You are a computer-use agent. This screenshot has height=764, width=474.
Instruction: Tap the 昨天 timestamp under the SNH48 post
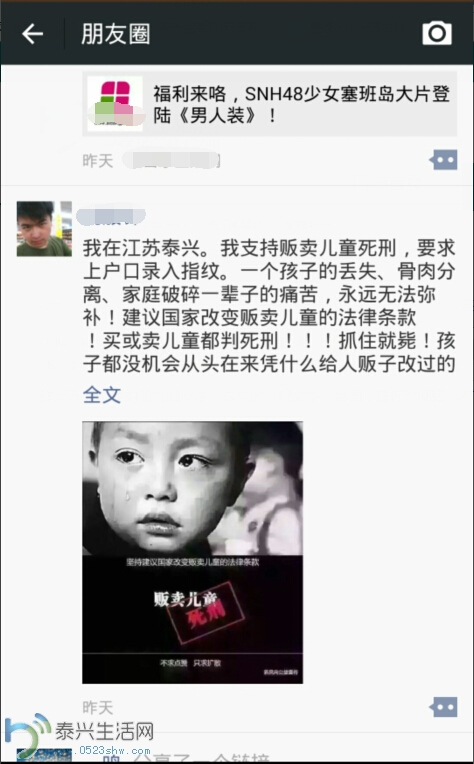[x=98, y=161]
